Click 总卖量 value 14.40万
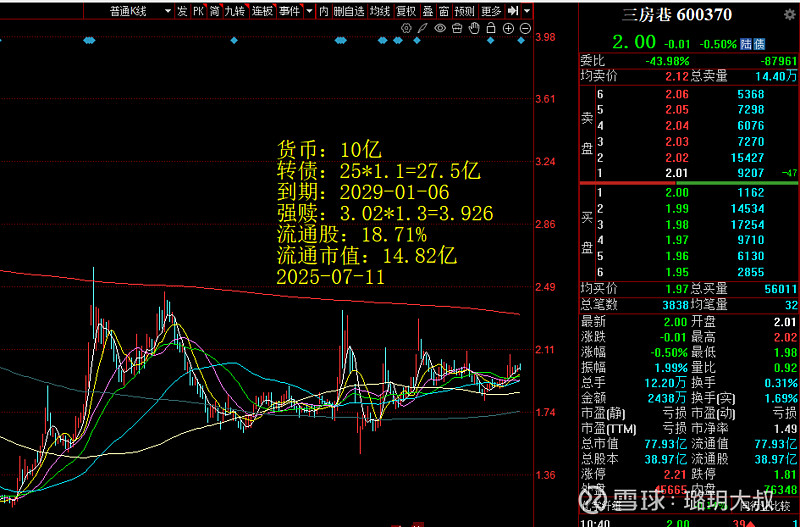800x527 pixels. (776, 77)
